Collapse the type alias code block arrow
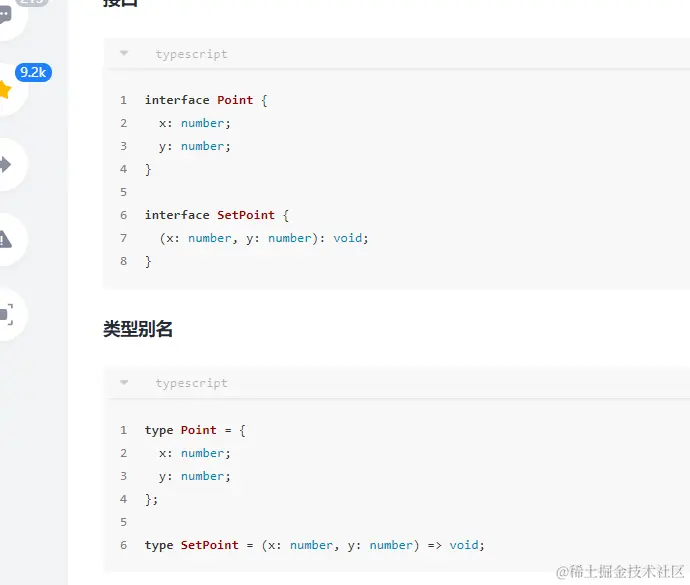The image size is (690, 585). point(124,383)
